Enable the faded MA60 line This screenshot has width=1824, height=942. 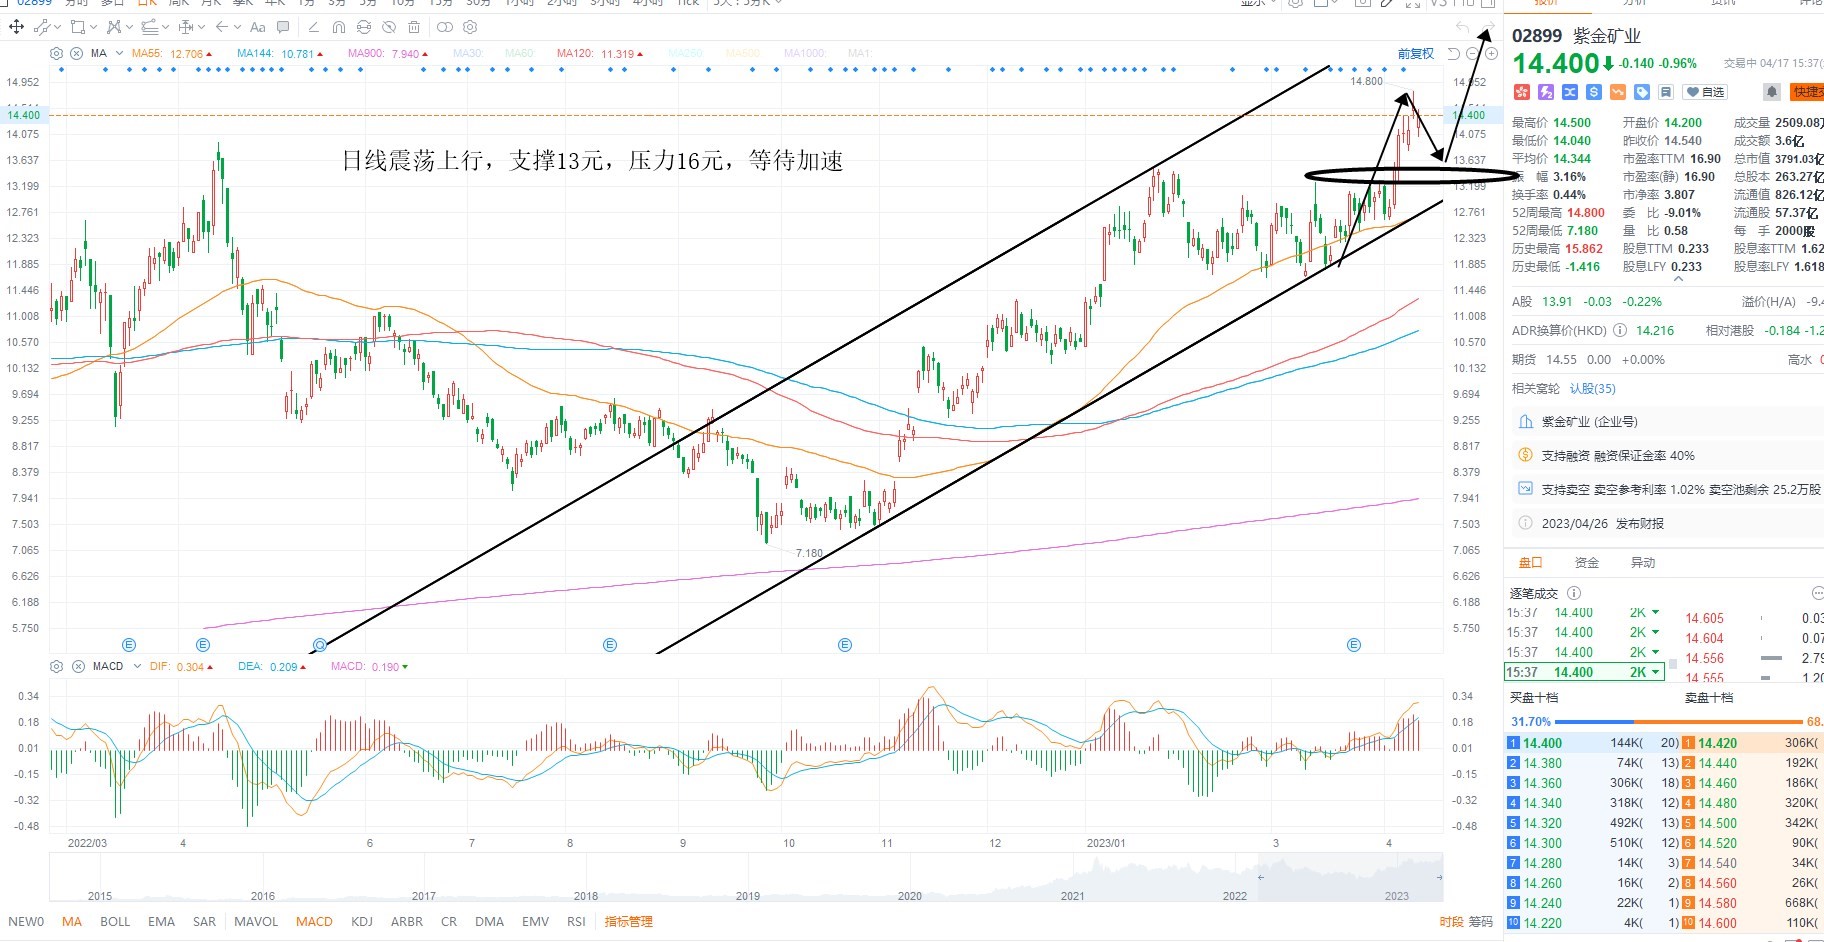click(519, 53)
